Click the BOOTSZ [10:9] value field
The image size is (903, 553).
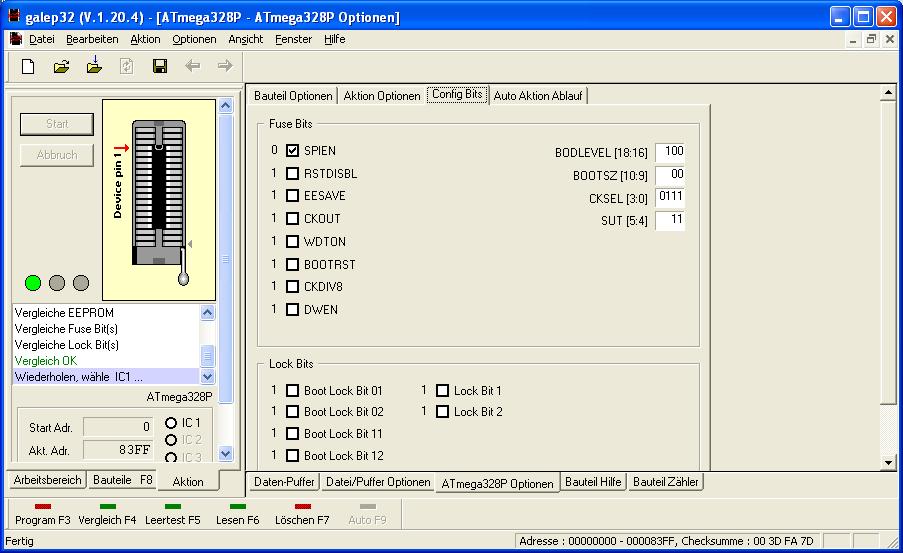click(x=670, y=175)
